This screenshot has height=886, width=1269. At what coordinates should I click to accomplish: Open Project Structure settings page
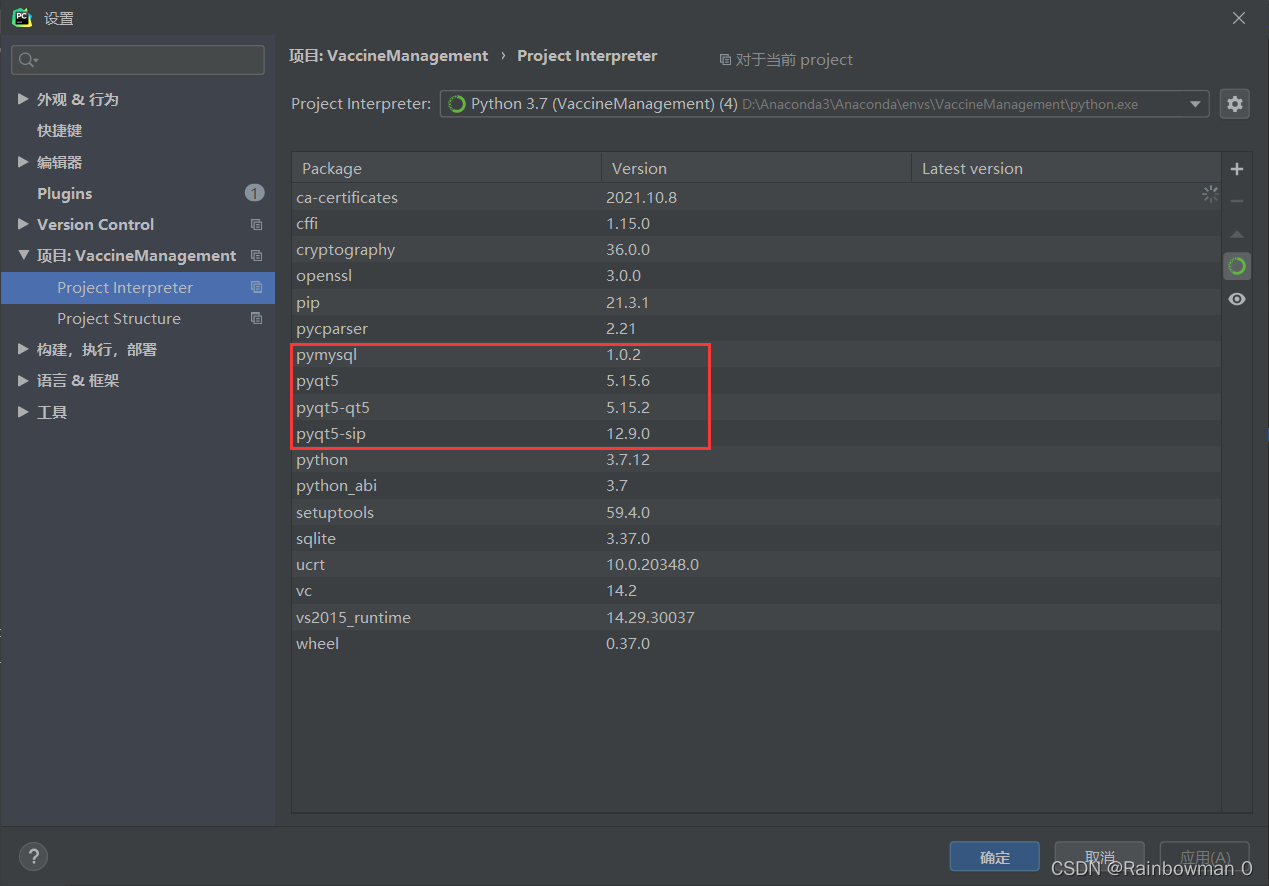(x=119, y=319)
